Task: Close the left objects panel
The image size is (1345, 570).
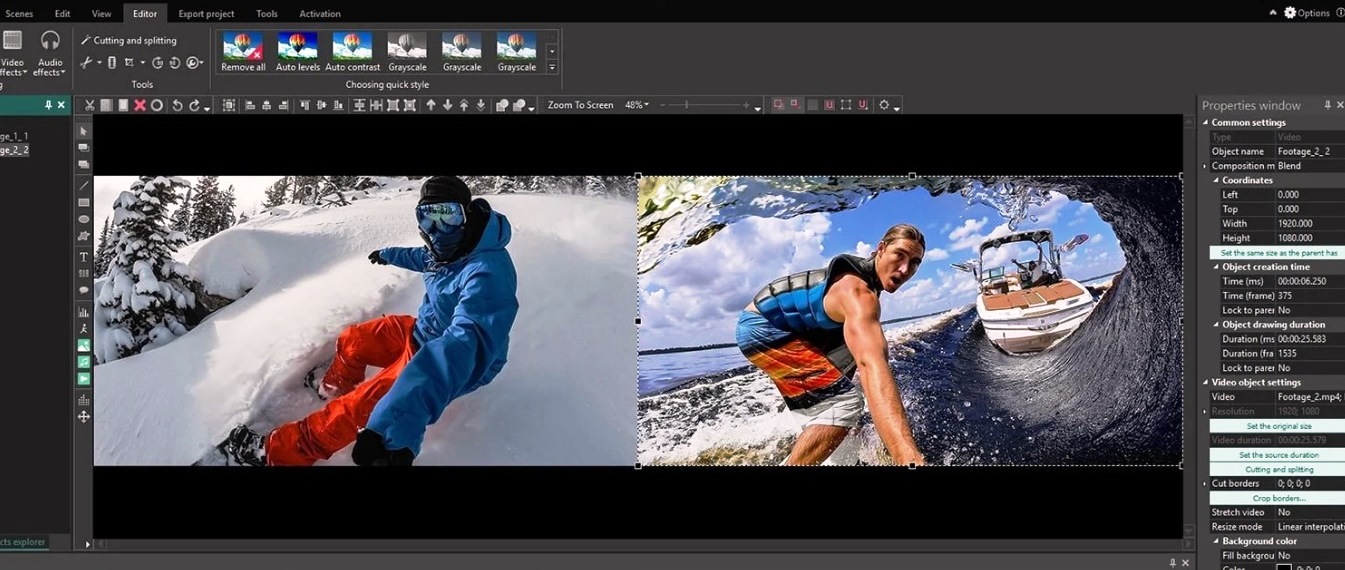Action: click(61, 105)
